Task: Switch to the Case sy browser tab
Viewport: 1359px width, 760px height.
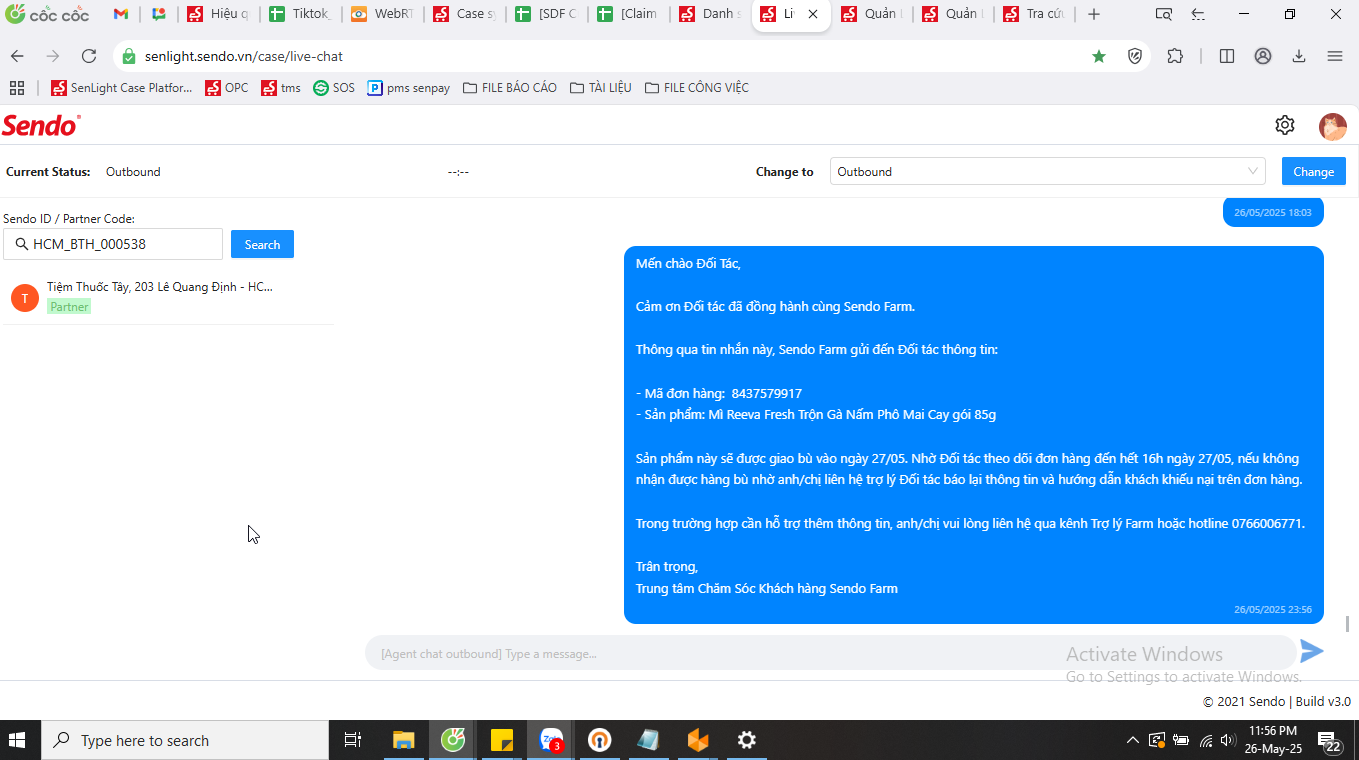Action: point(464,14)
